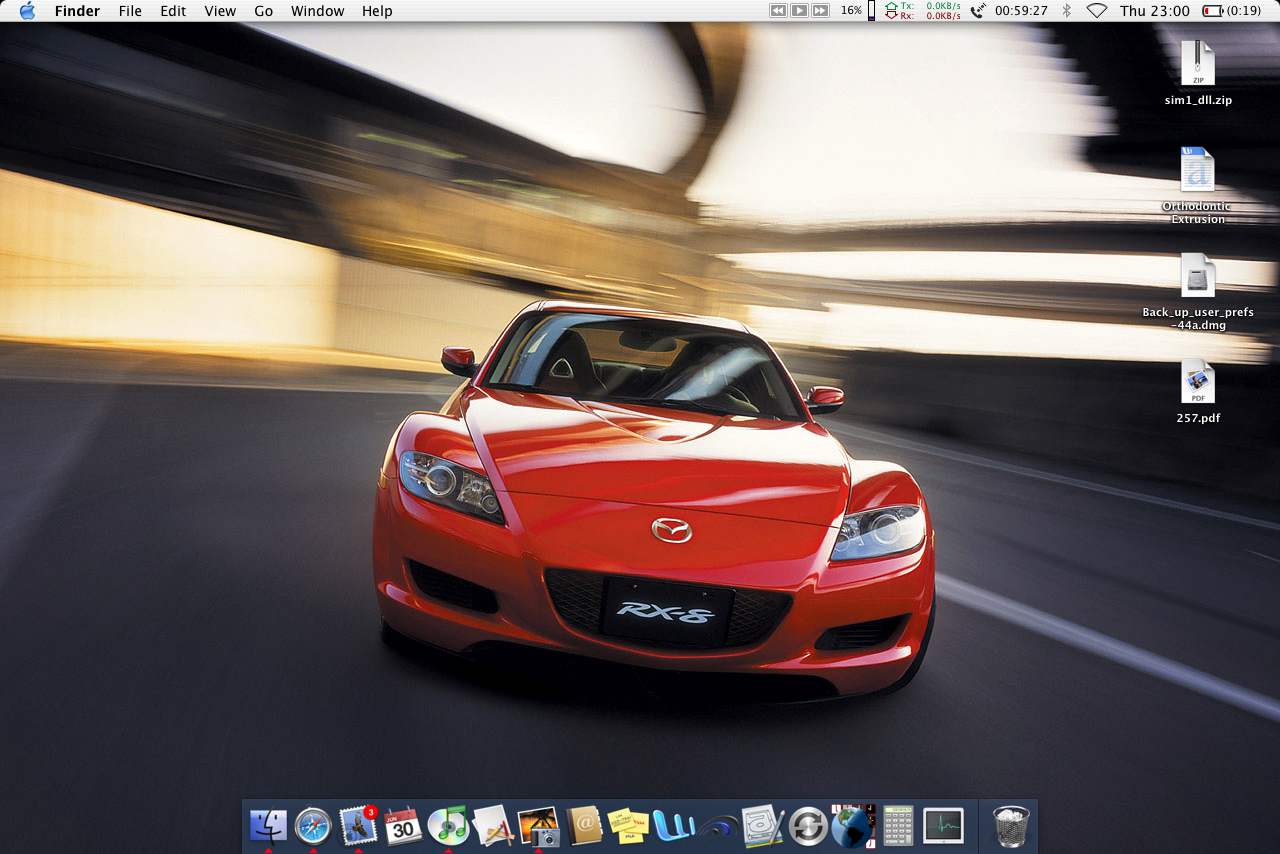The width and height of the screenshot is (1280, 854).
Task: Click the Finder icon in Dock
Action: point(268,826)
